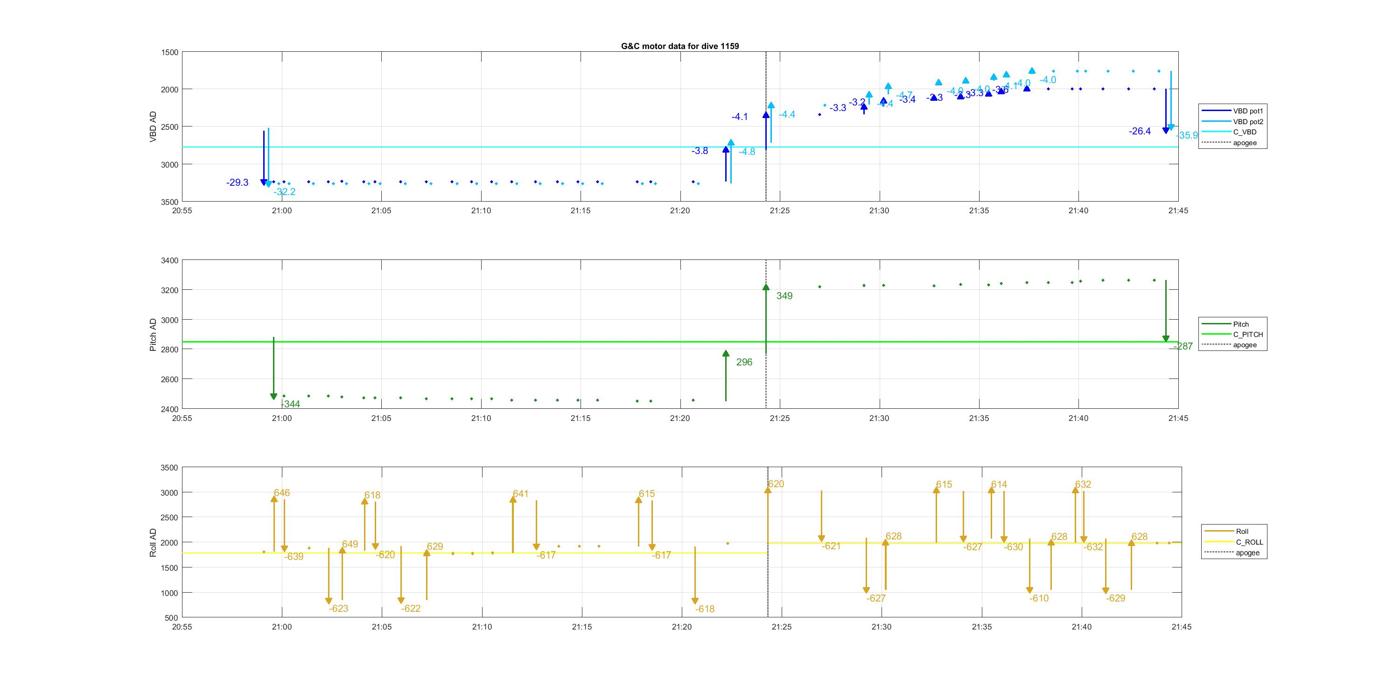Image resolution: width=1400 pixels, height=693 pixels.
Task: Click the green pitch arrowhead at 349
Action: [766, 288]
